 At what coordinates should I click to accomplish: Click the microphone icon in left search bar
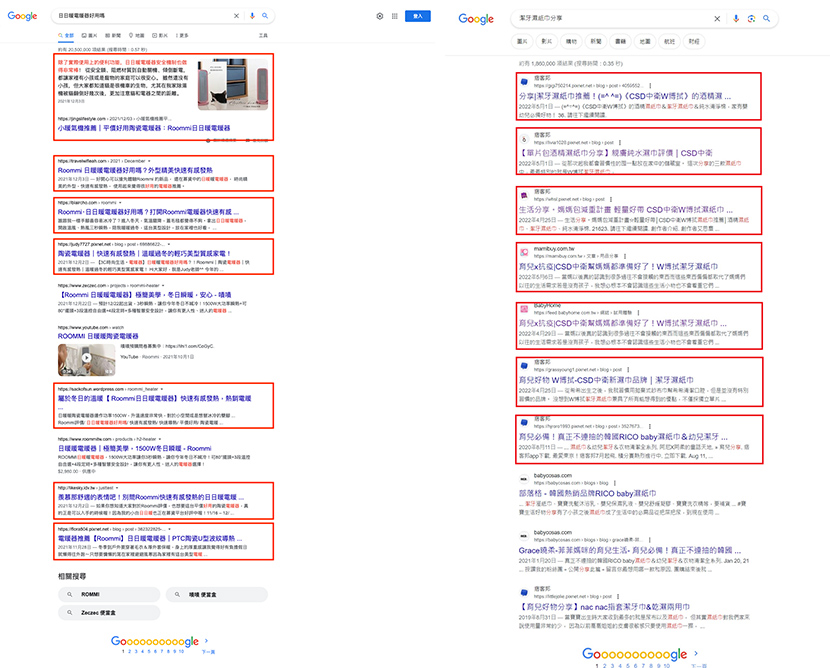[x=251, y=16]
